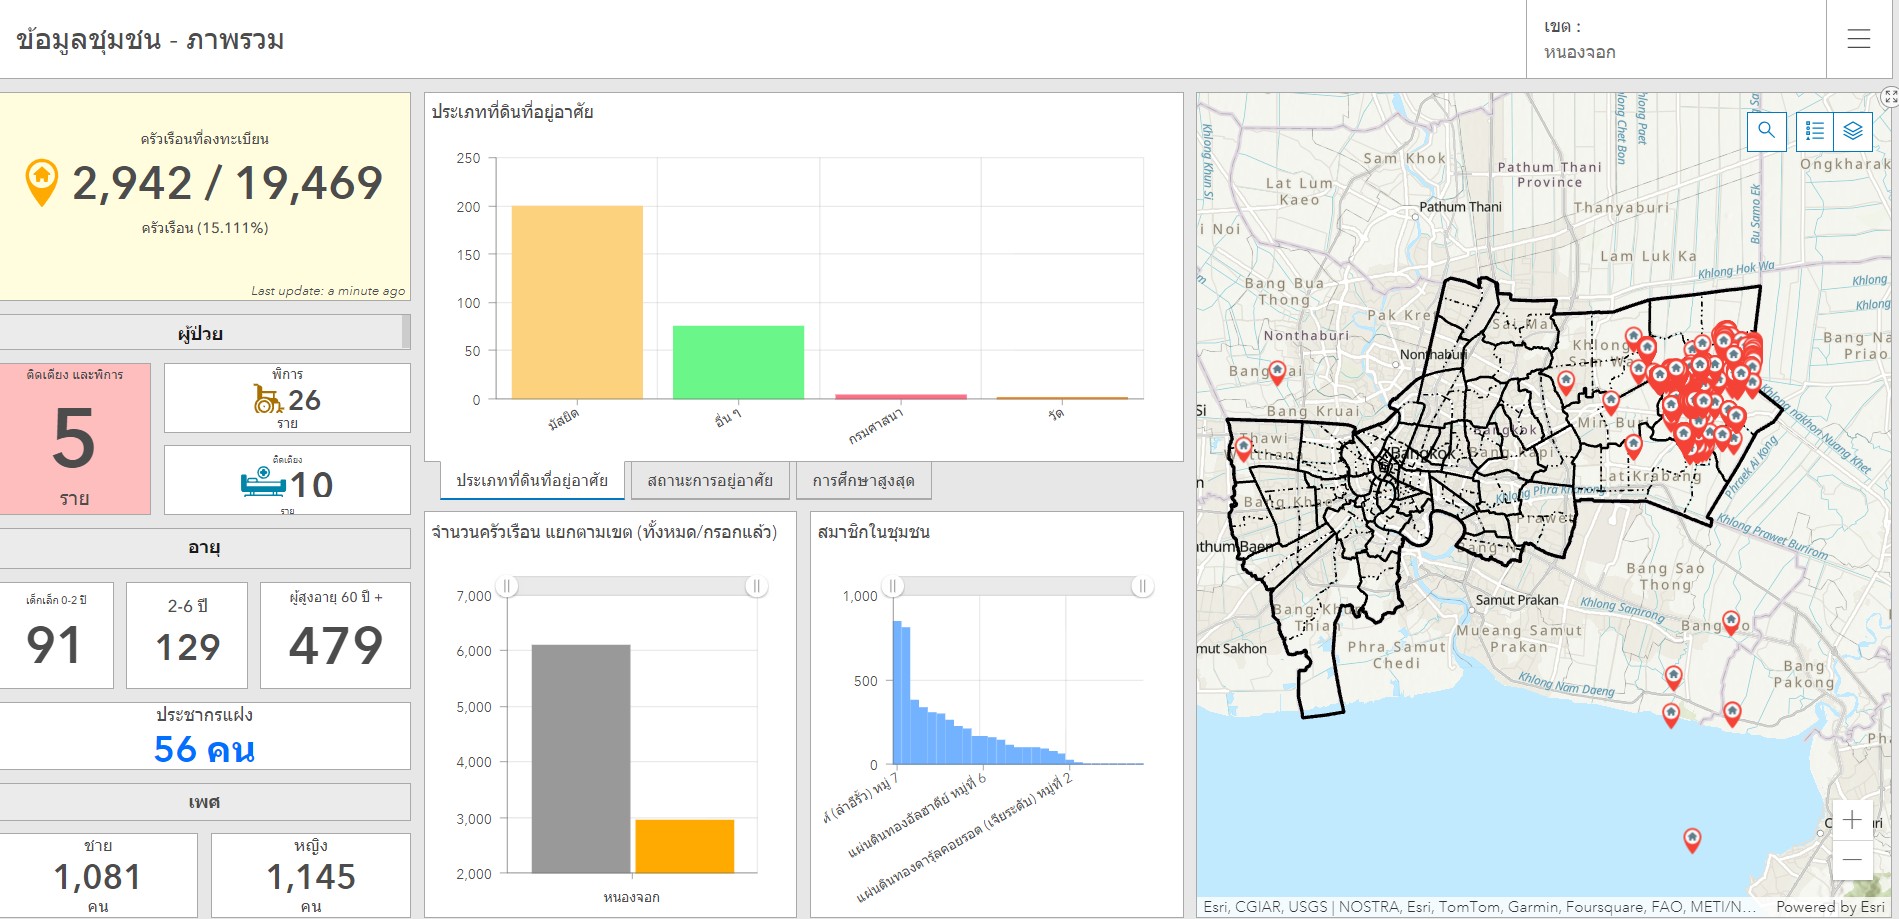Click the red map pin near Bang Pakong
1899x919 pixels.
click(x=1732, y=712)
